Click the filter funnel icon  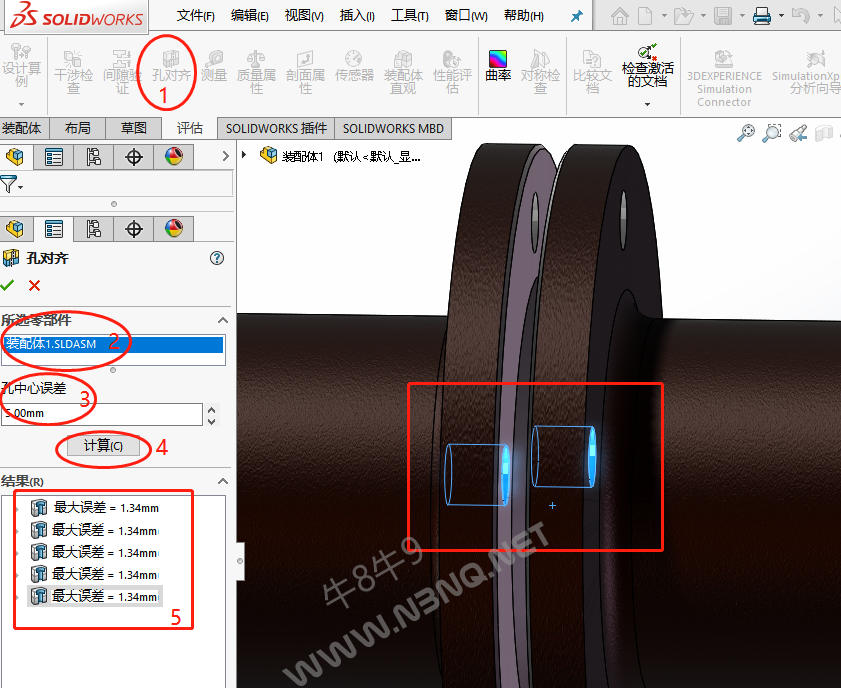(9, 183)
